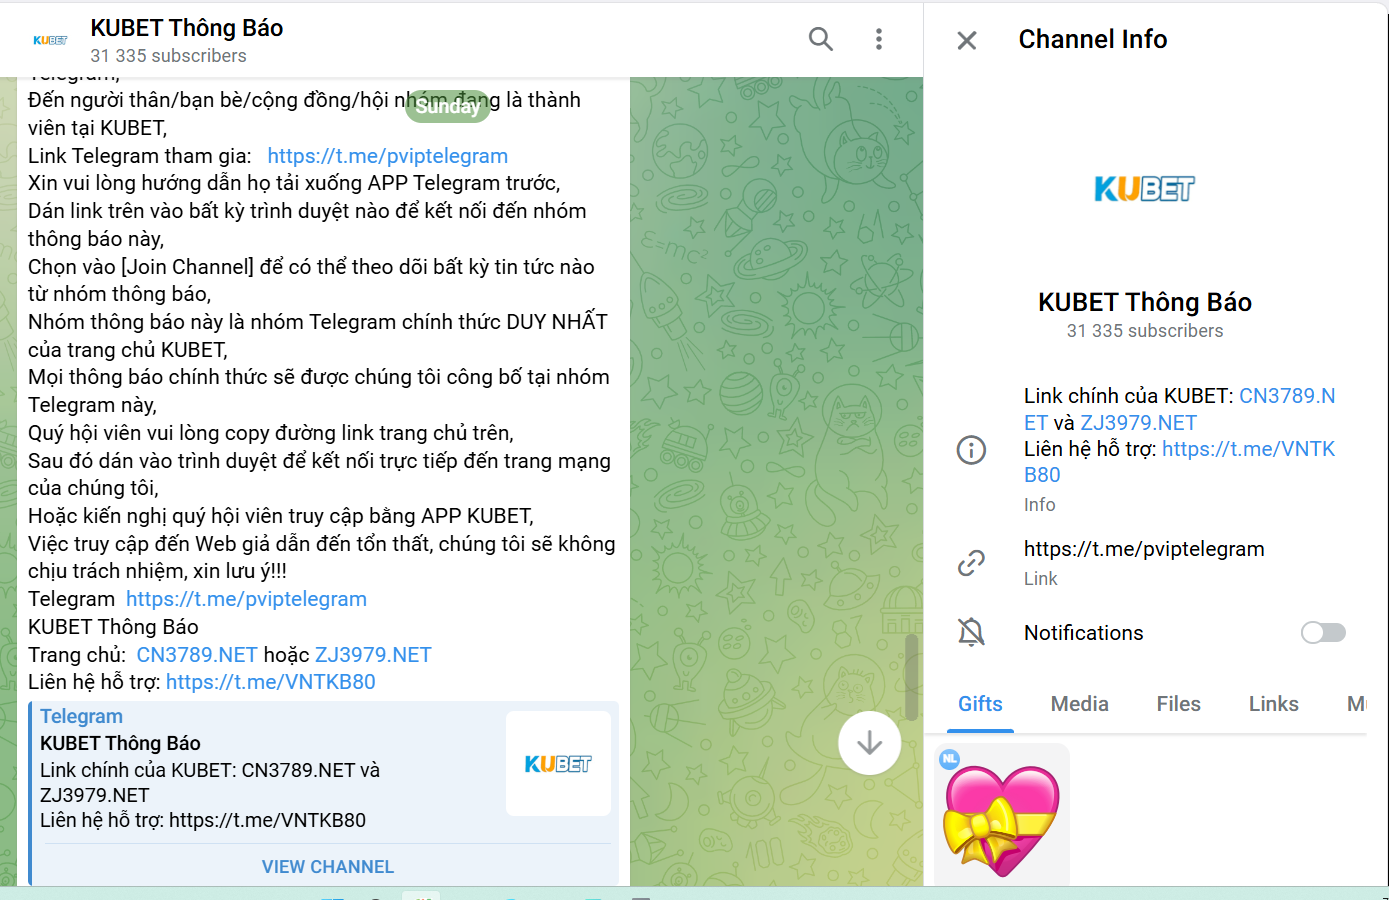The image size is (1389, 900).
Task: Open the ZJ3979.NET link in the message
Action: (x=373, y=655)
